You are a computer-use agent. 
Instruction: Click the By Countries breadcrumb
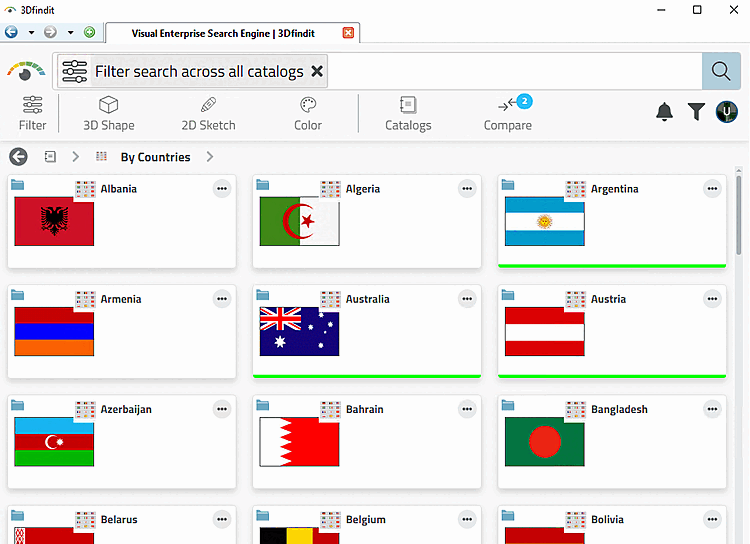pos(155,157)
